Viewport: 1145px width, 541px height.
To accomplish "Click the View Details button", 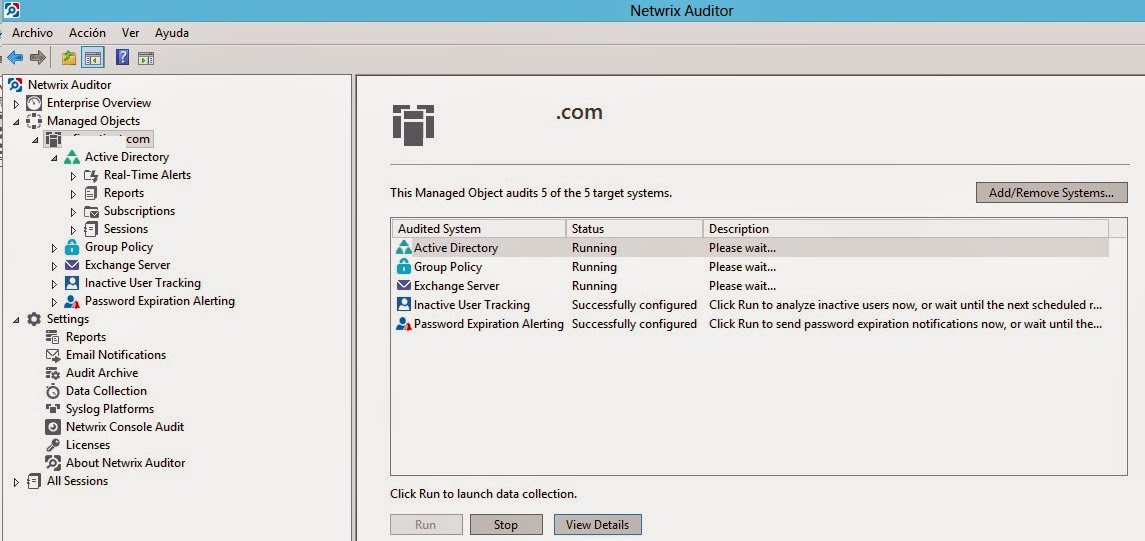I will tap(597, 525).
